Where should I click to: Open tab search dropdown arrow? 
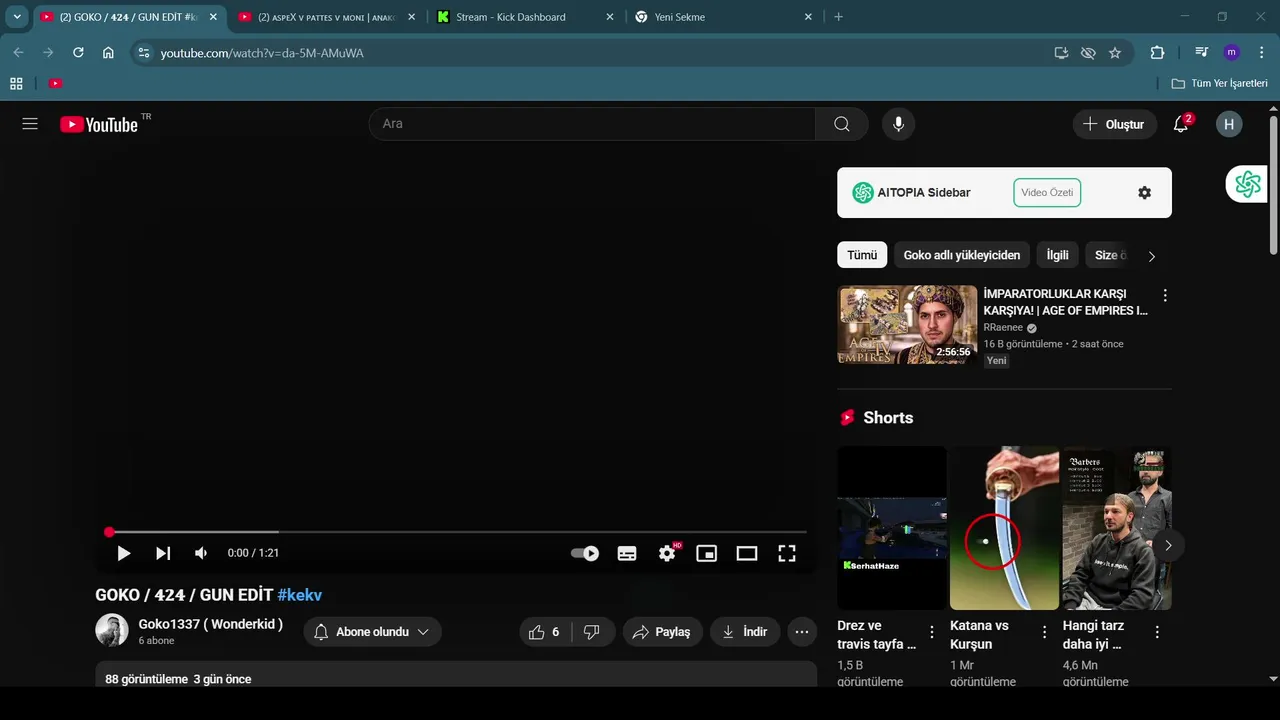tap(17, 17)
